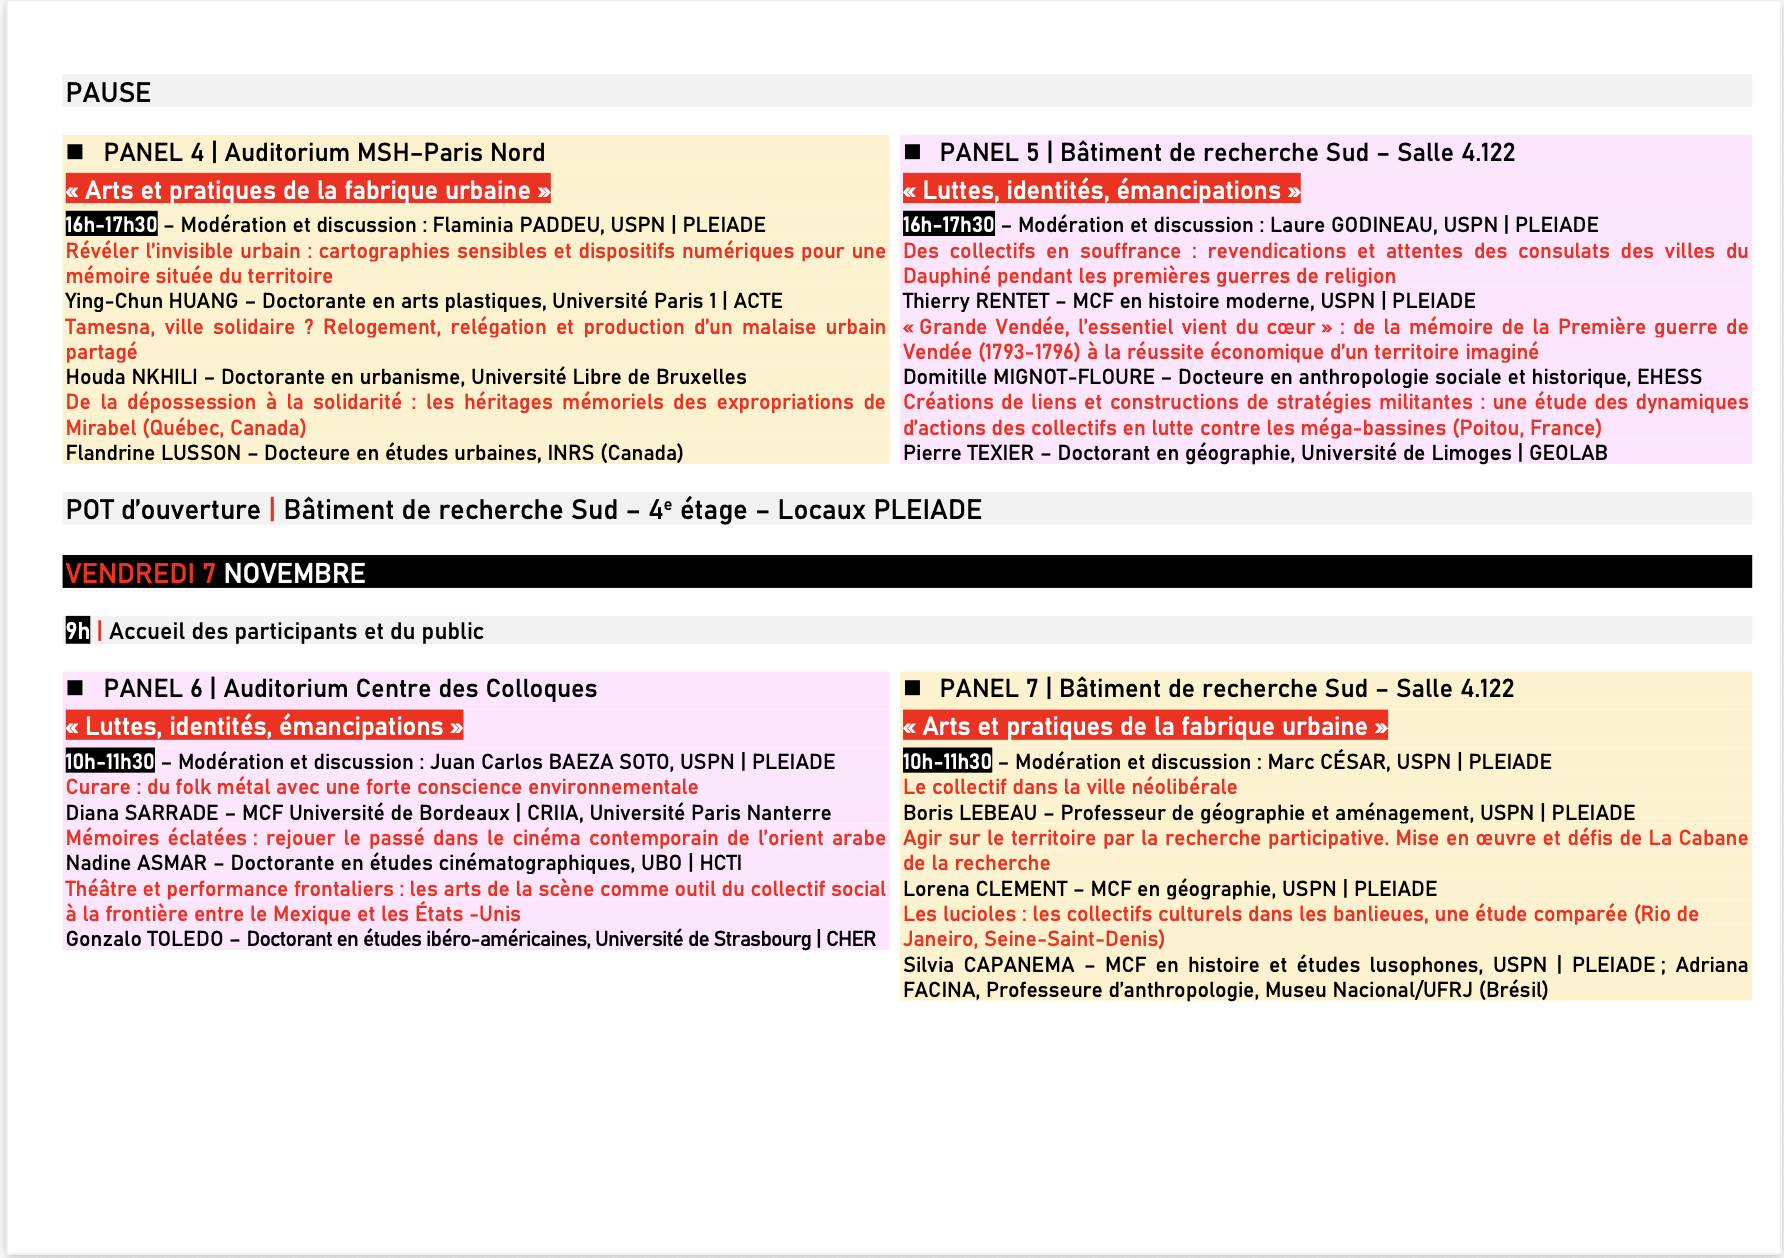Viewport: 1784px width, 1258px height.
Task: Click the speaker name Ying-Chun HUANG
Action: click(x=152, y=301)
